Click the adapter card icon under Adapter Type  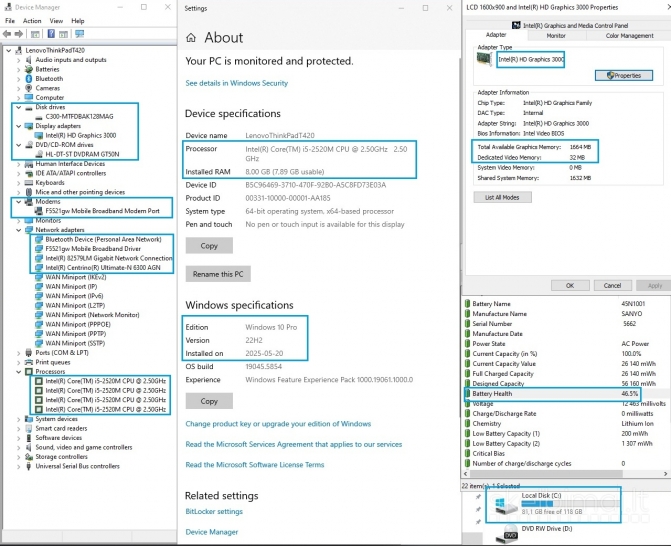[x=484, y=59]
